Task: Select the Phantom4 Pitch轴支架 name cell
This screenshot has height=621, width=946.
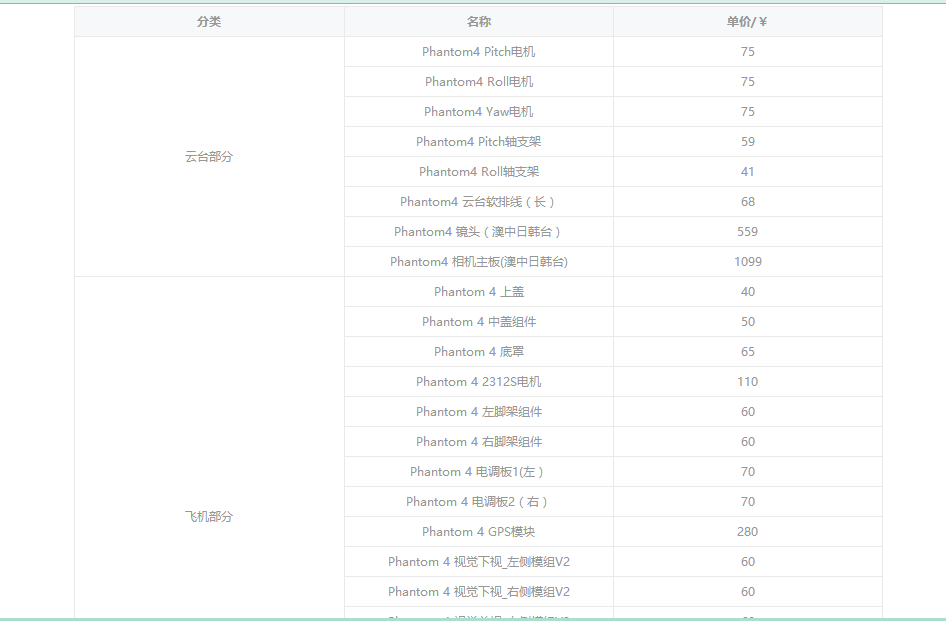Action: pyautogui.click(x=478, y=142)
